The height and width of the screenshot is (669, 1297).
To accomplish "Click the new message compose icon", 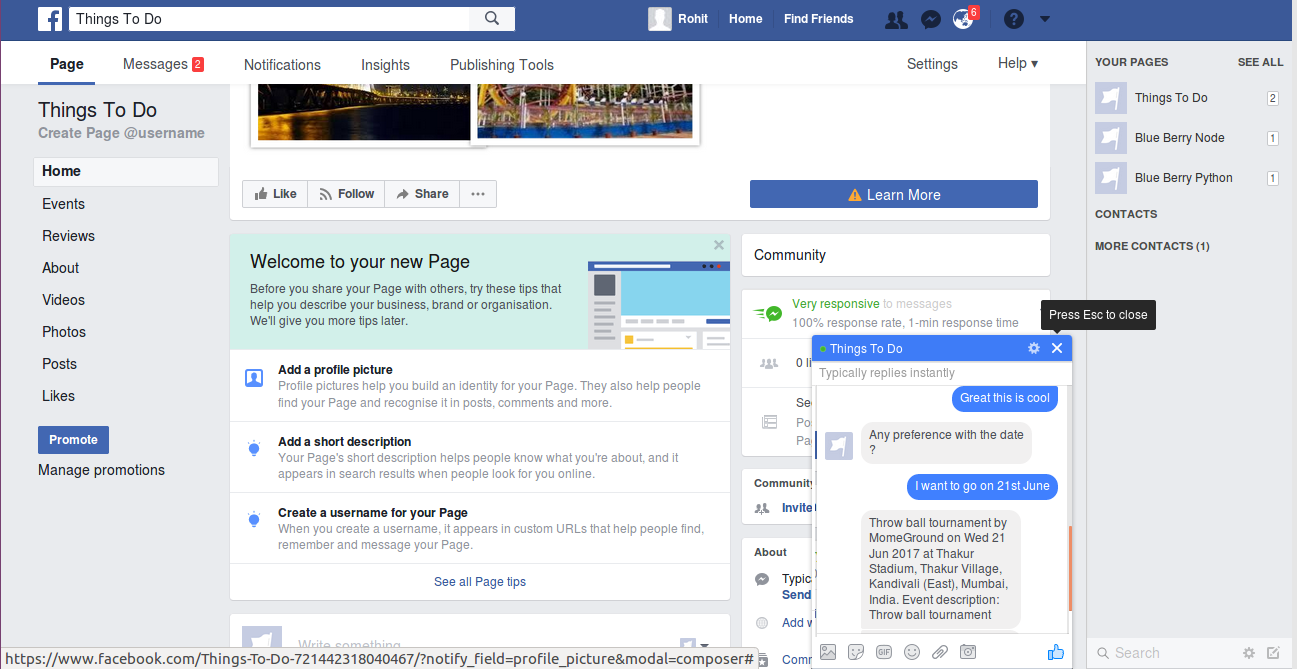I will coord(1273,653).
